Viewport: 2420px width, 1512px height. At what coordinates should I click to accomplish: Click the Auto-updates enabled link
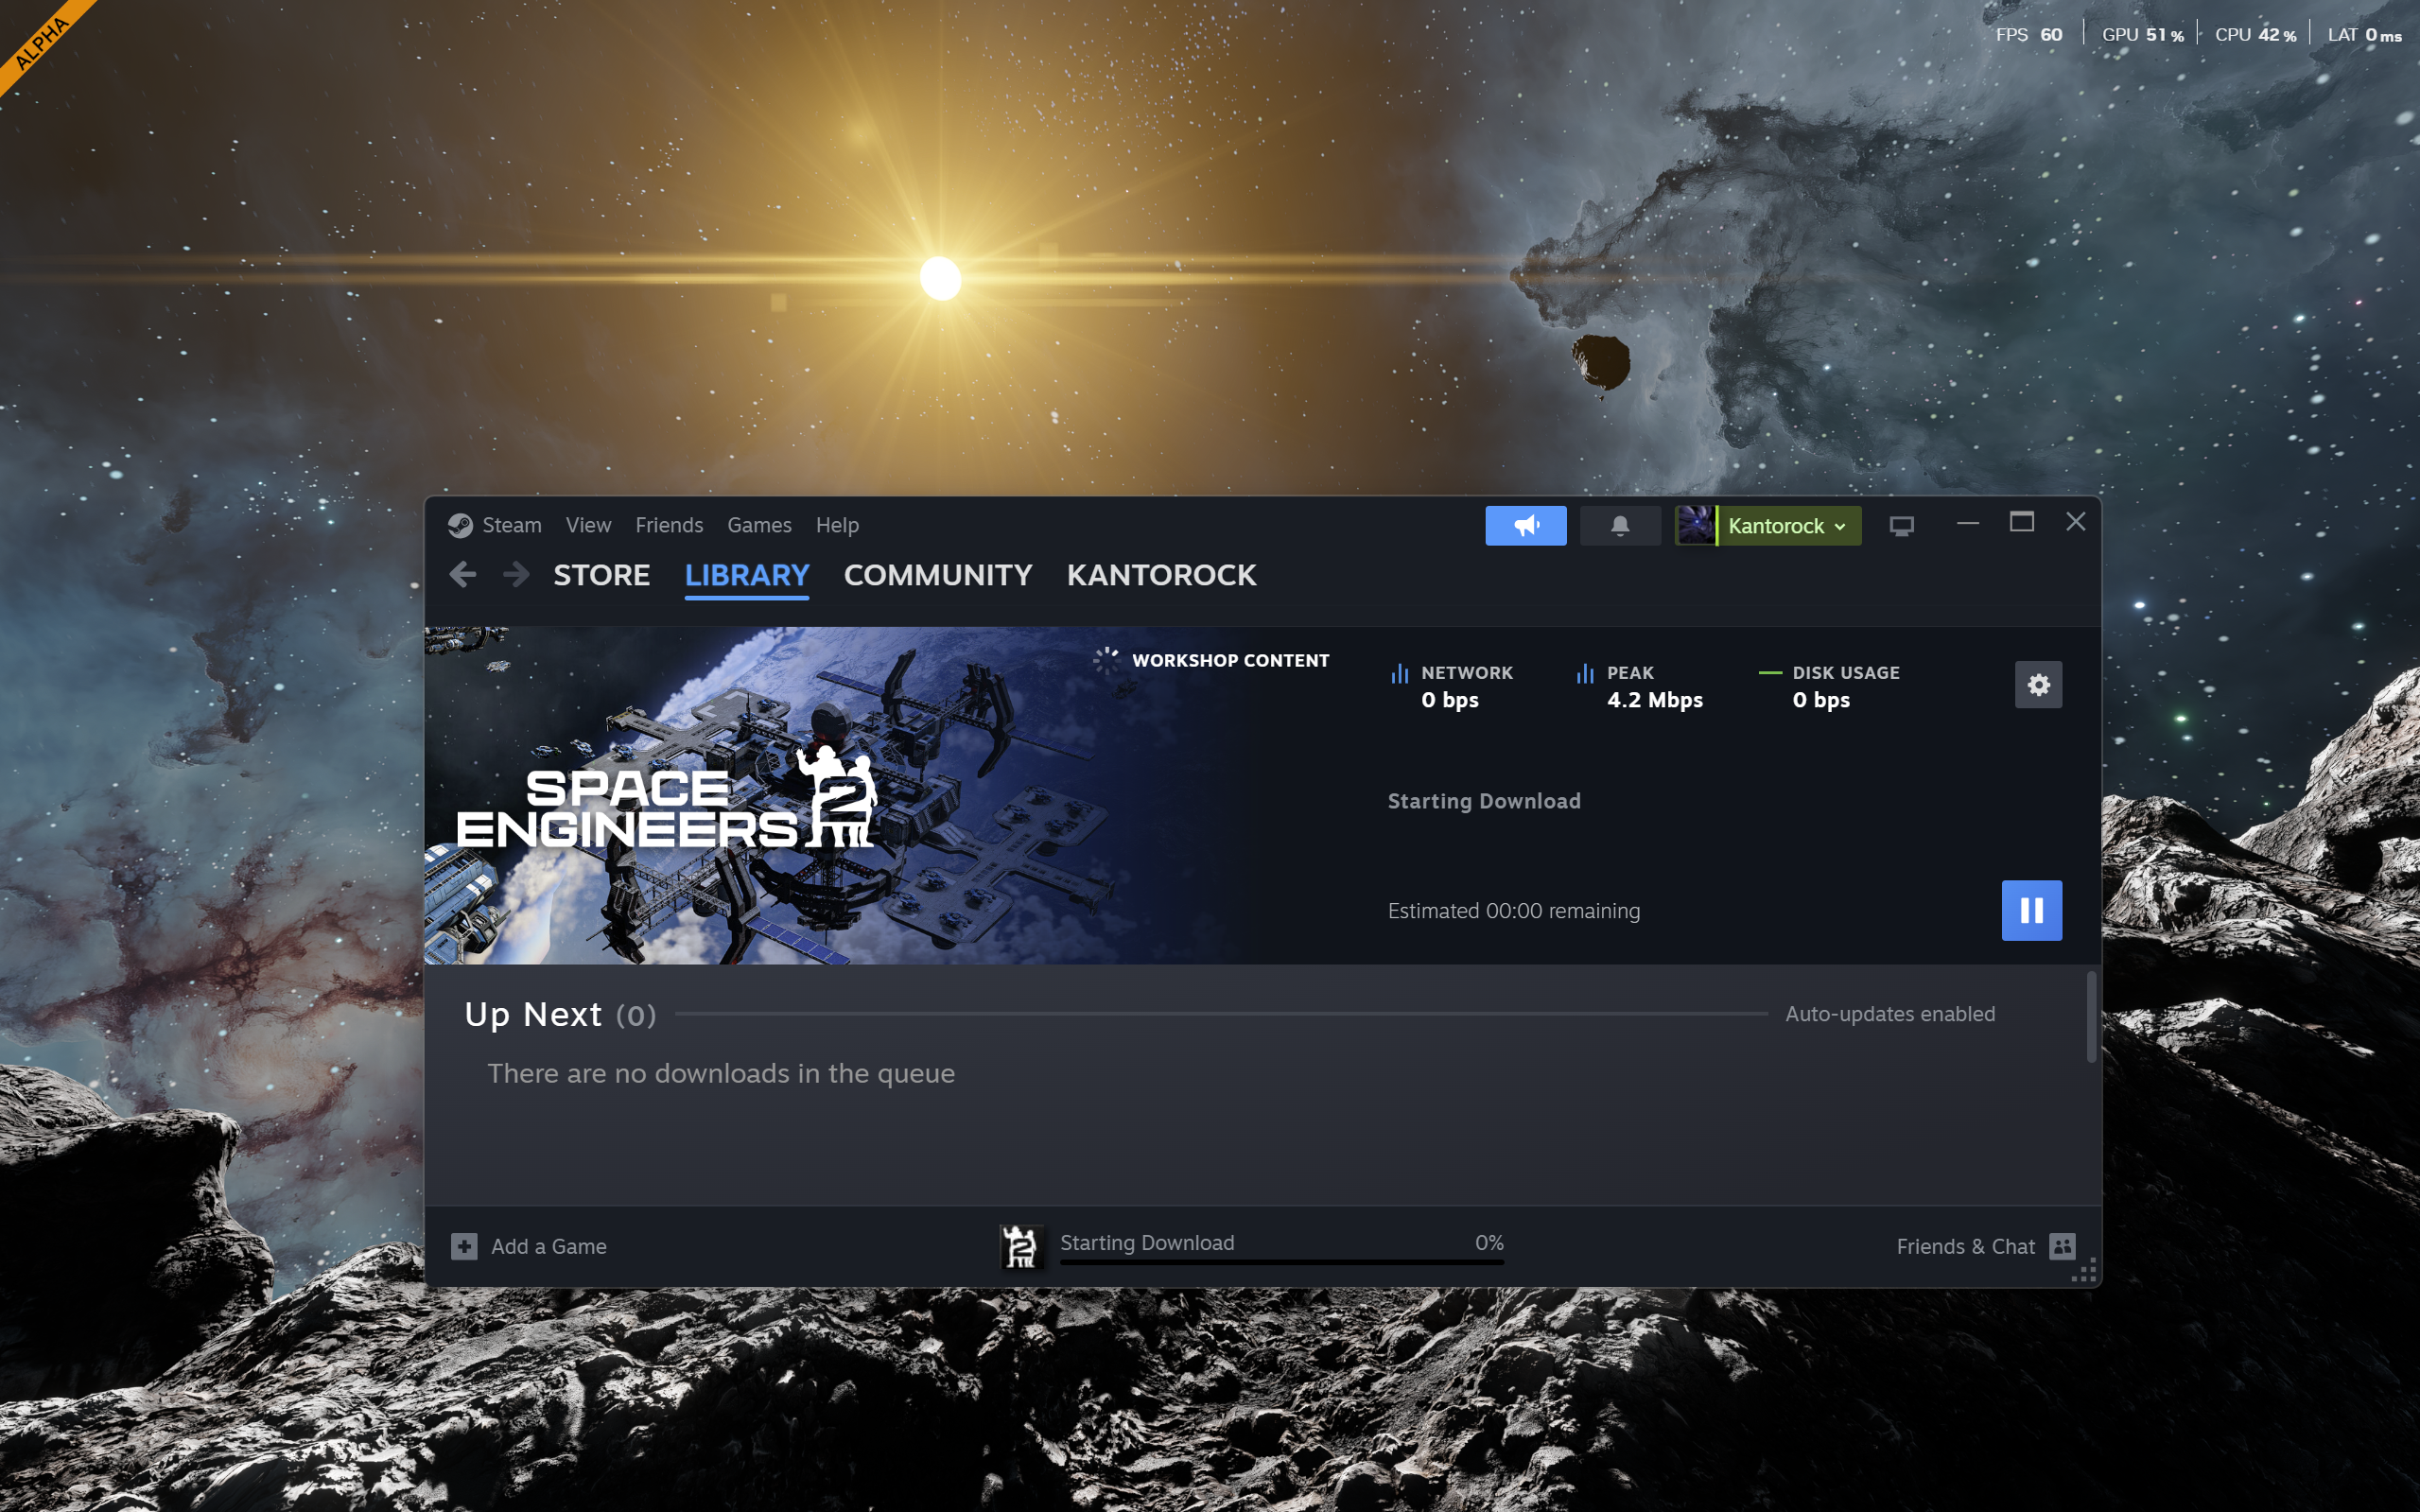pyautogui.click(x=1889, y=1014)
